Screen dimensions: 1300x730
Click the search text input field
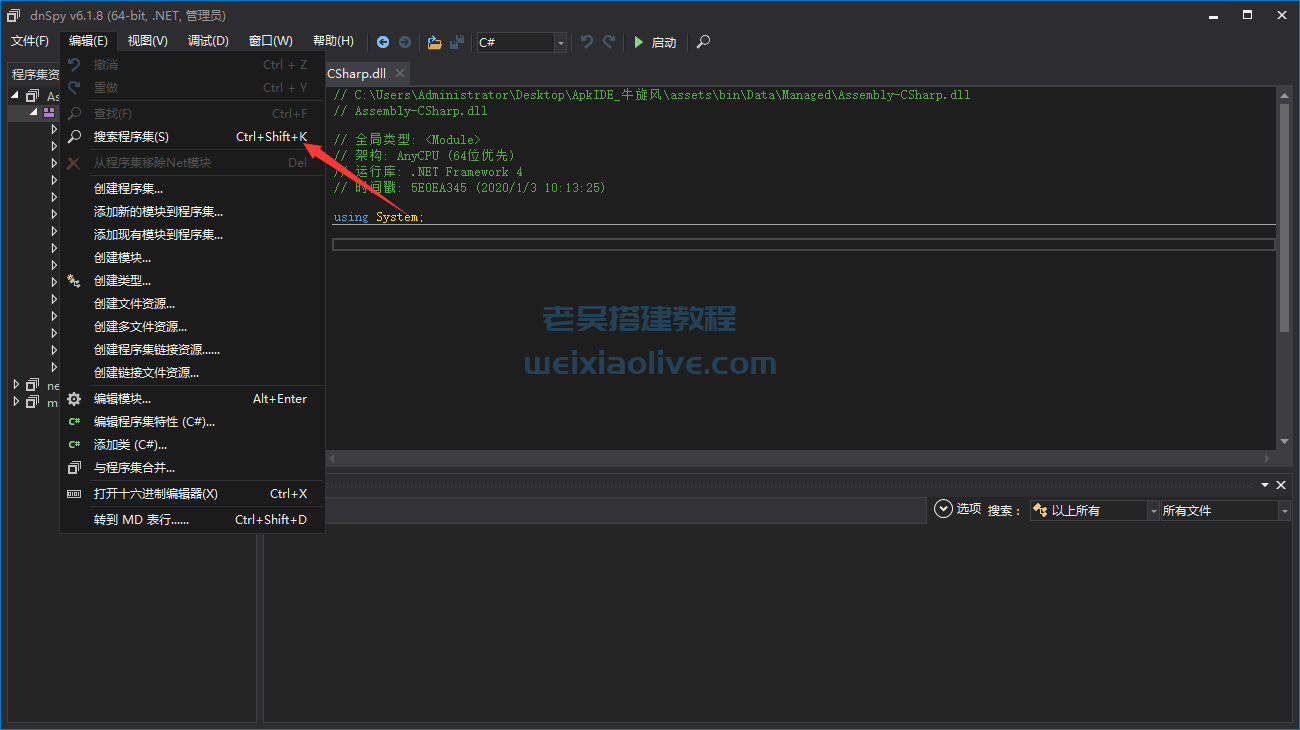click(625, 511)
